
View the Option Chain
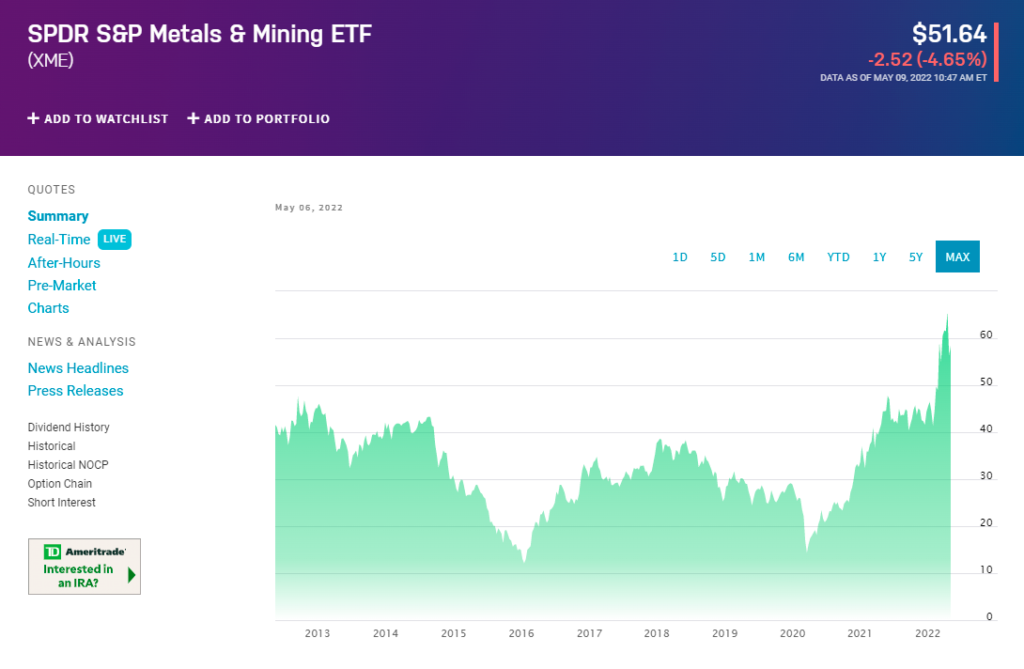[x=60, y=483]
